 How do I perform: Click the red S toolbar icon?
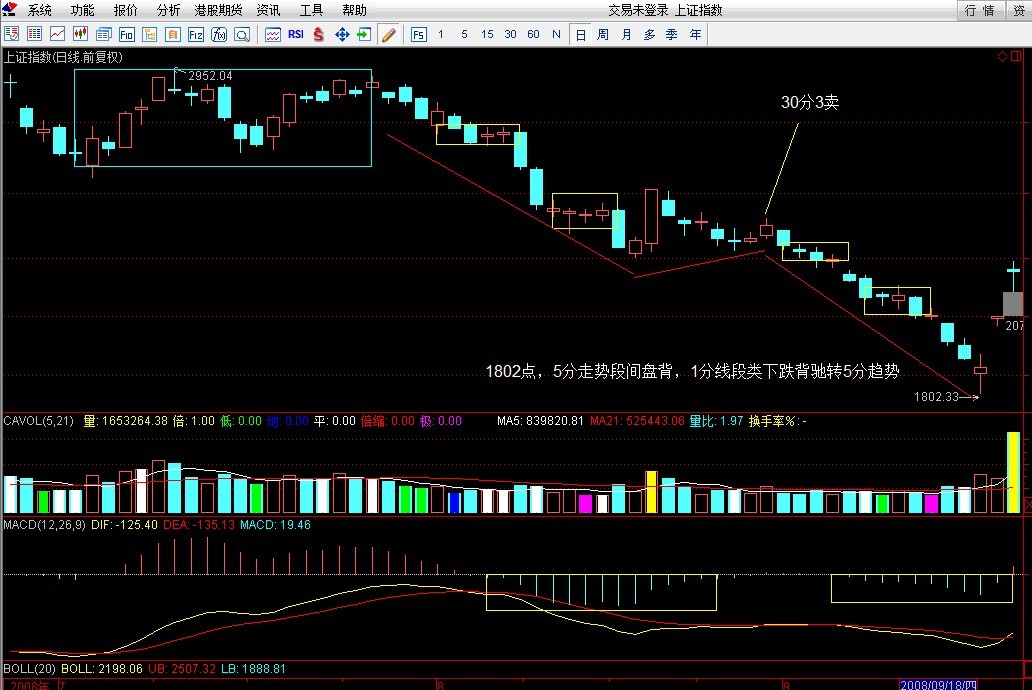coord(319,34)
